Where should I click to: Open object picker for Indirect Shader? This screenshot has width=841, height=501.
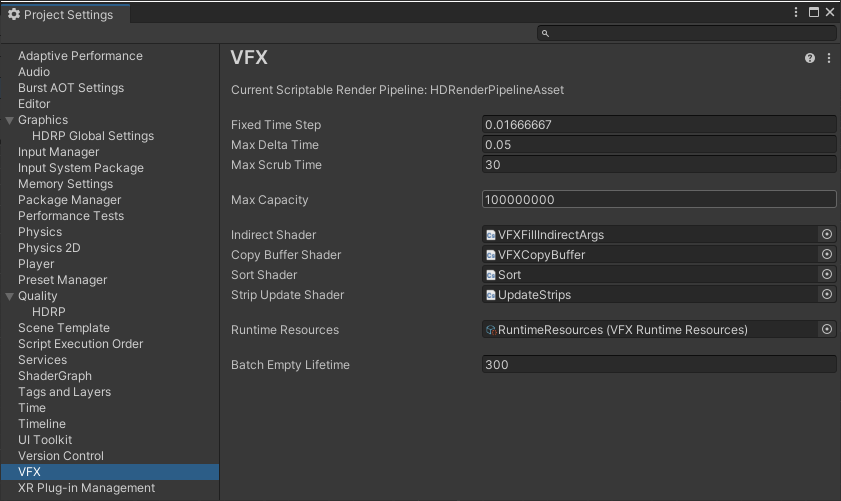pyautogui.click(x=827, y=235)
